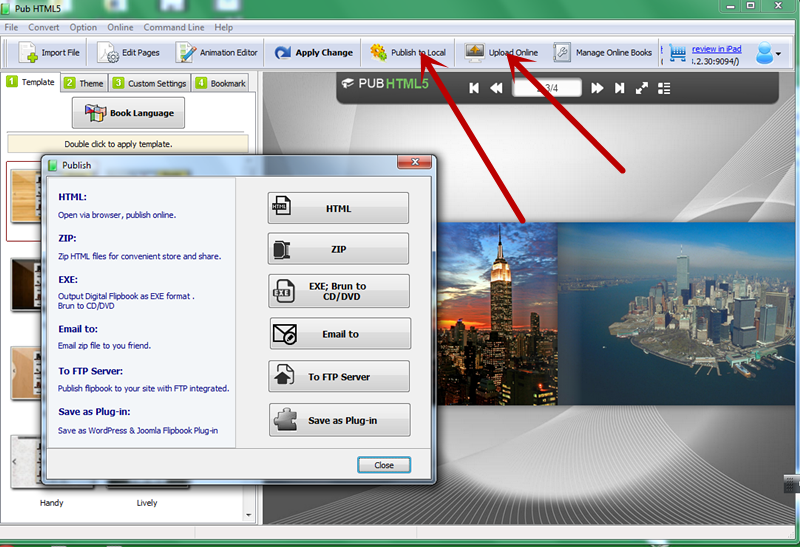800x547 pixels.
Task: Open the Command Line menu
Action: [x=173, y=28]
